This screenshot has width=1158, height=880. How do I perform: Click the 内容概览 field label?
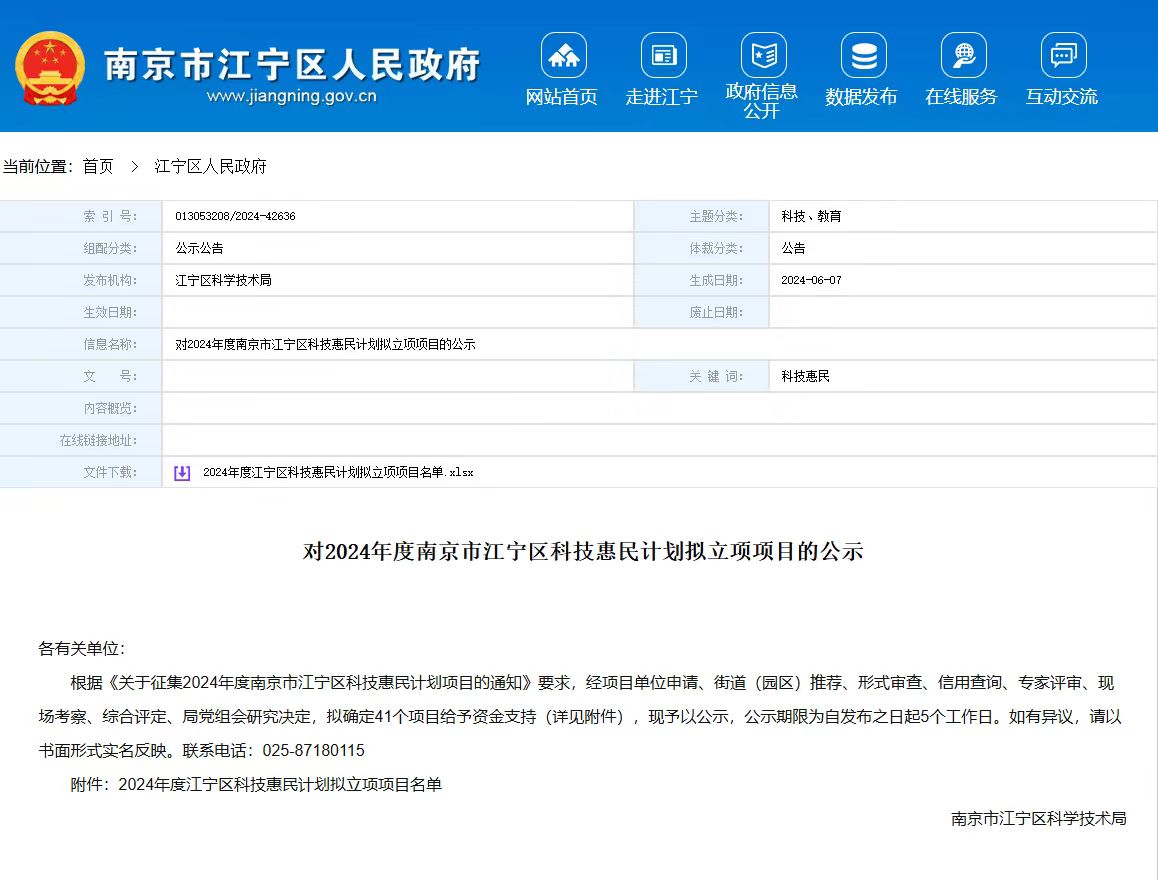point(110,408)
